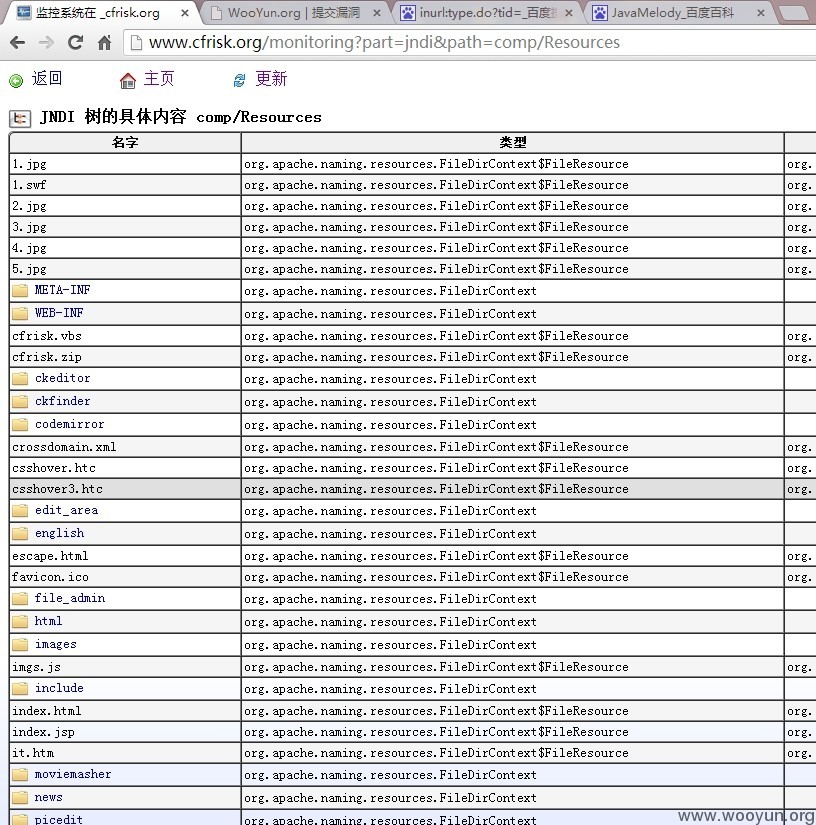The height and width of the screenshot is (825, 816).
Task: Open the include directory link
Action: [59, 688]
